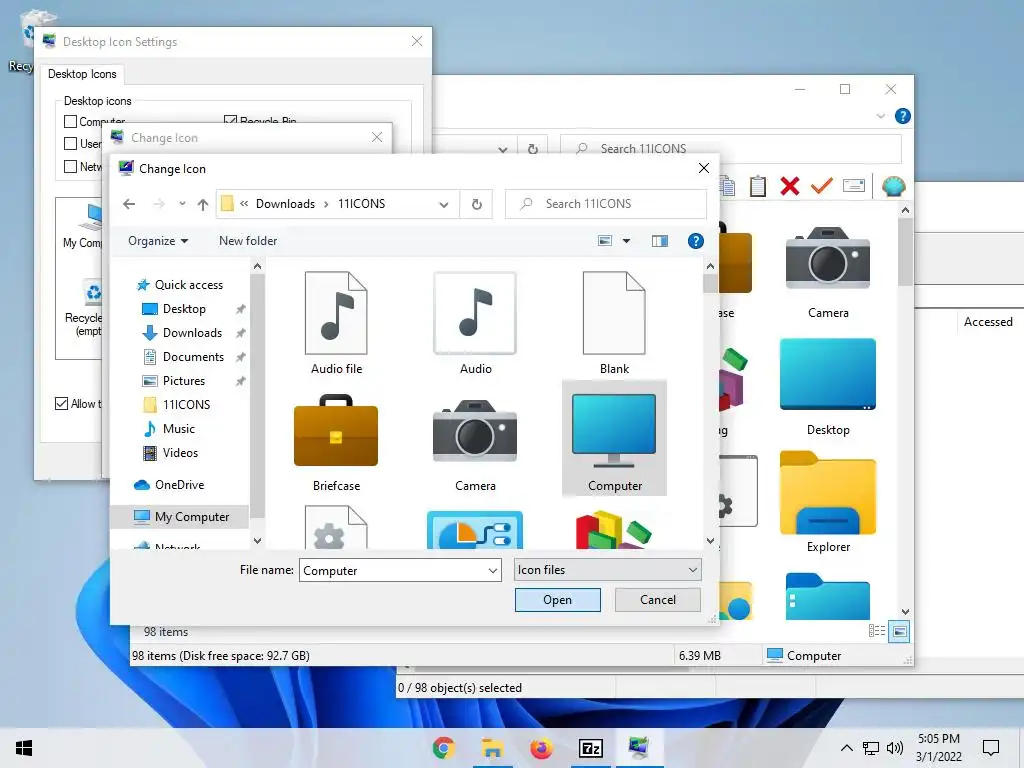The image size is (1024, 768).
Task: Click the File name input field
Action: 393,571
